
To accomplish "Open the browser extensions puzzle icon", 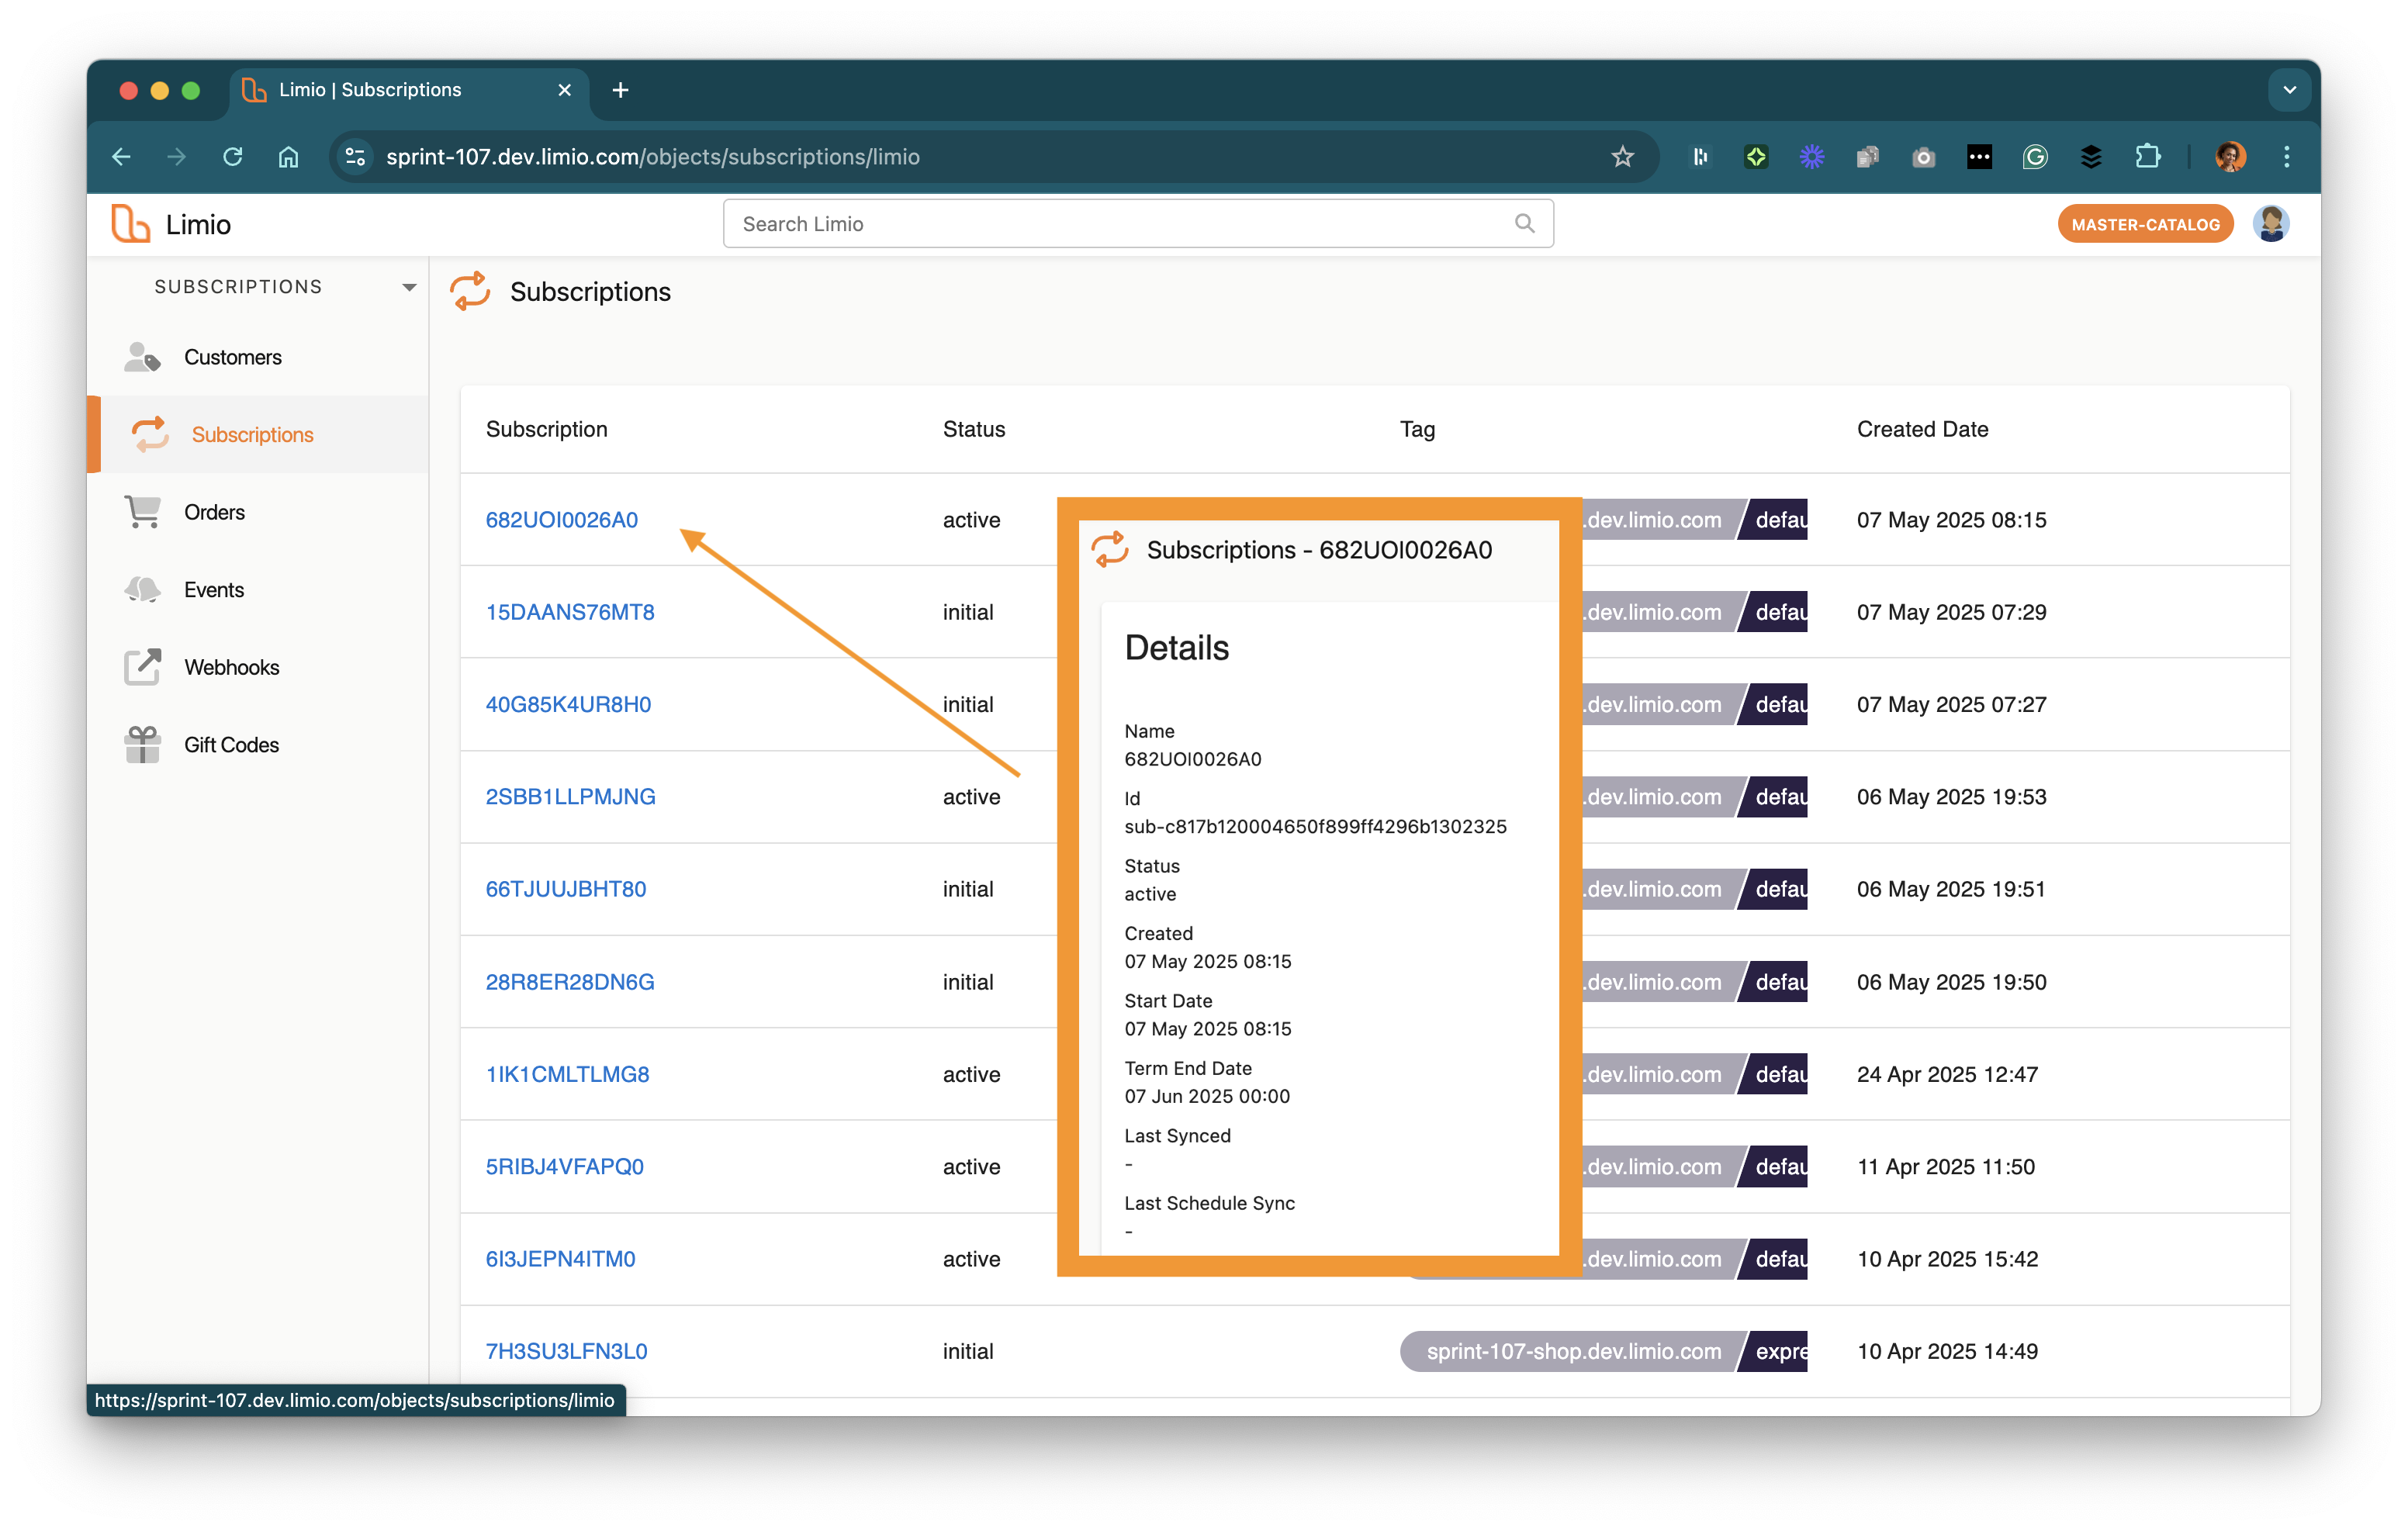I will (x=2147, y=157).
